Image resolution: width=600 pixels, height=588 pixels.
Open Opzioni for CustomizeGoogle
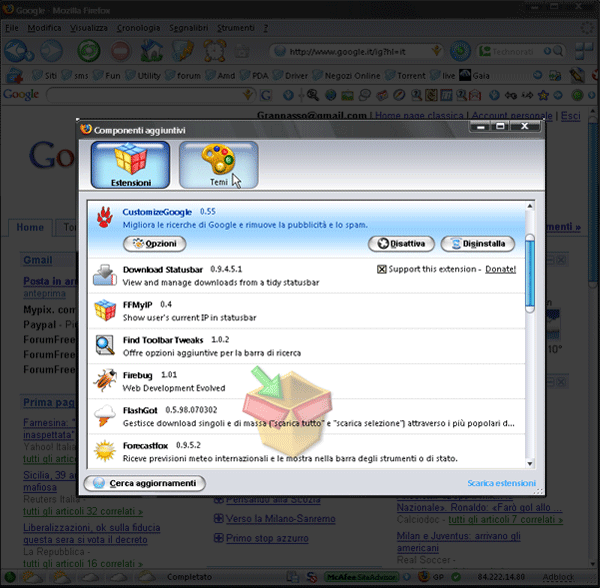pos(155,244)
